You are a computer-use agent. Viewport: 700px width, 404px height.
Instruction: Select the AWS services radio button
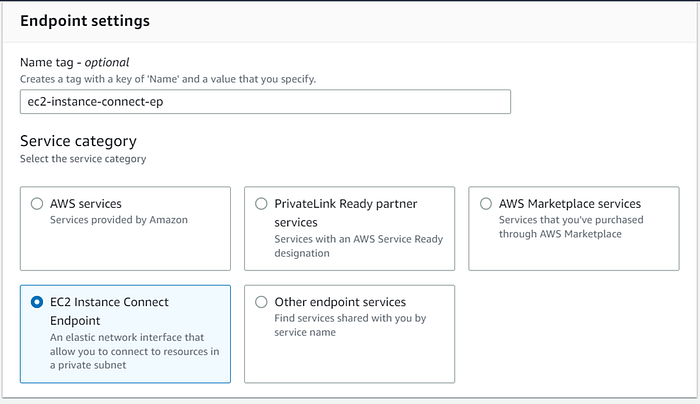point(37,204)
